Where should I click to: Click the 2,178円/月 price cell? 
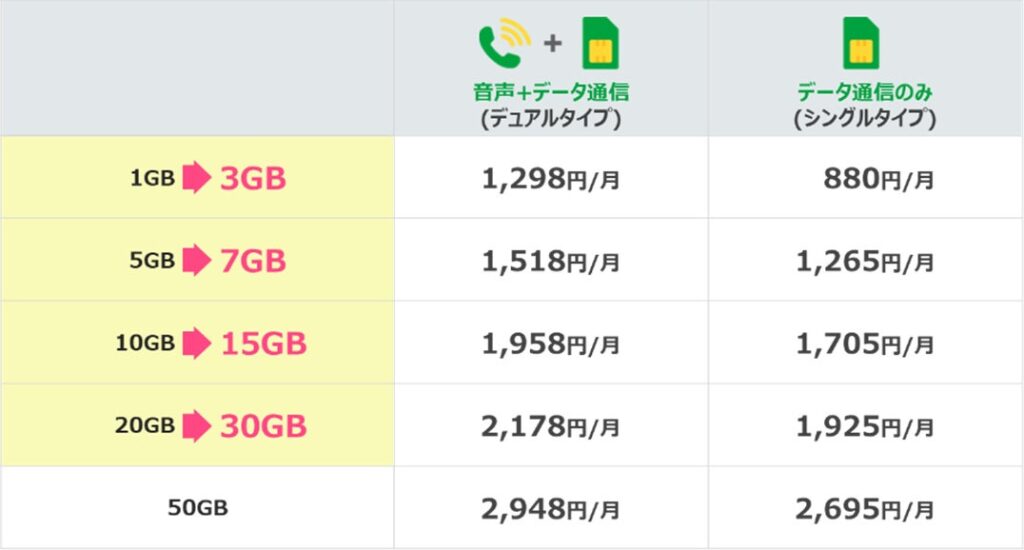550,427
